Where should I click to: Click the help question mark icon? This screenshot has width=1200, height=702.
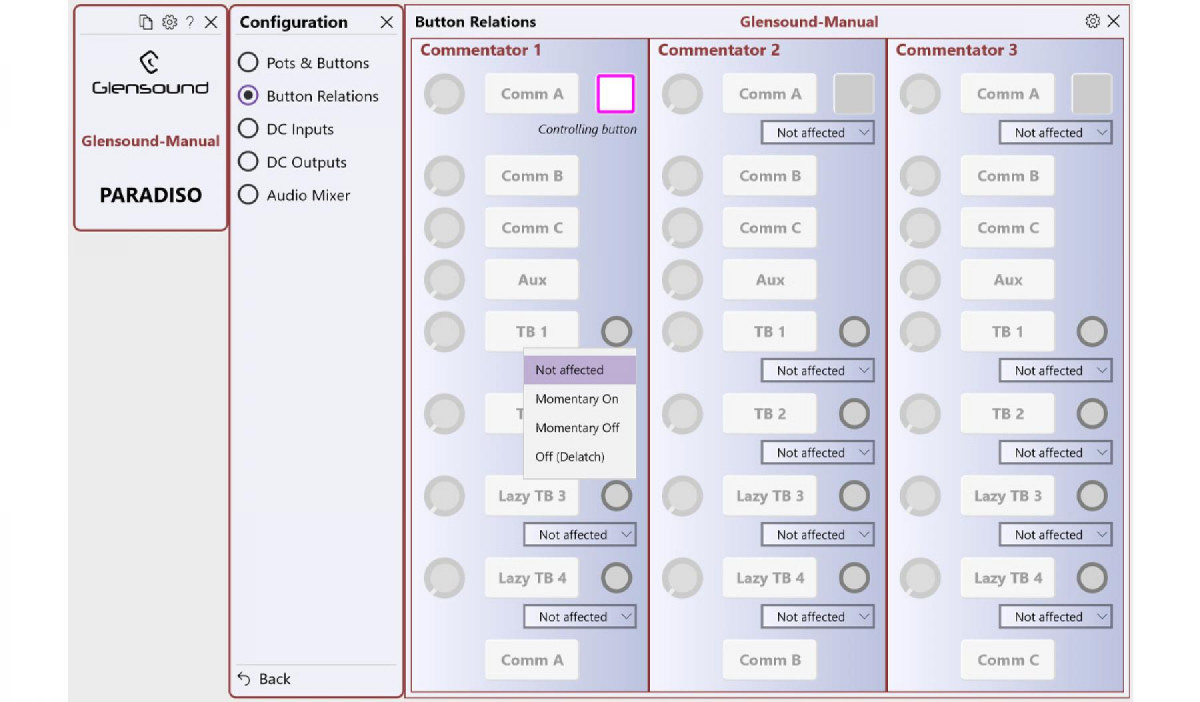(190, 22)
